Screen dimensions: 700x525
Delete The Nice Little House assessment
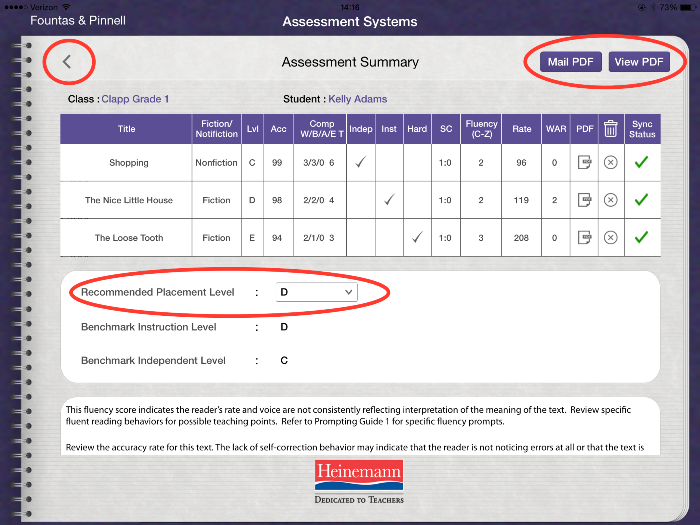(610, 200)
